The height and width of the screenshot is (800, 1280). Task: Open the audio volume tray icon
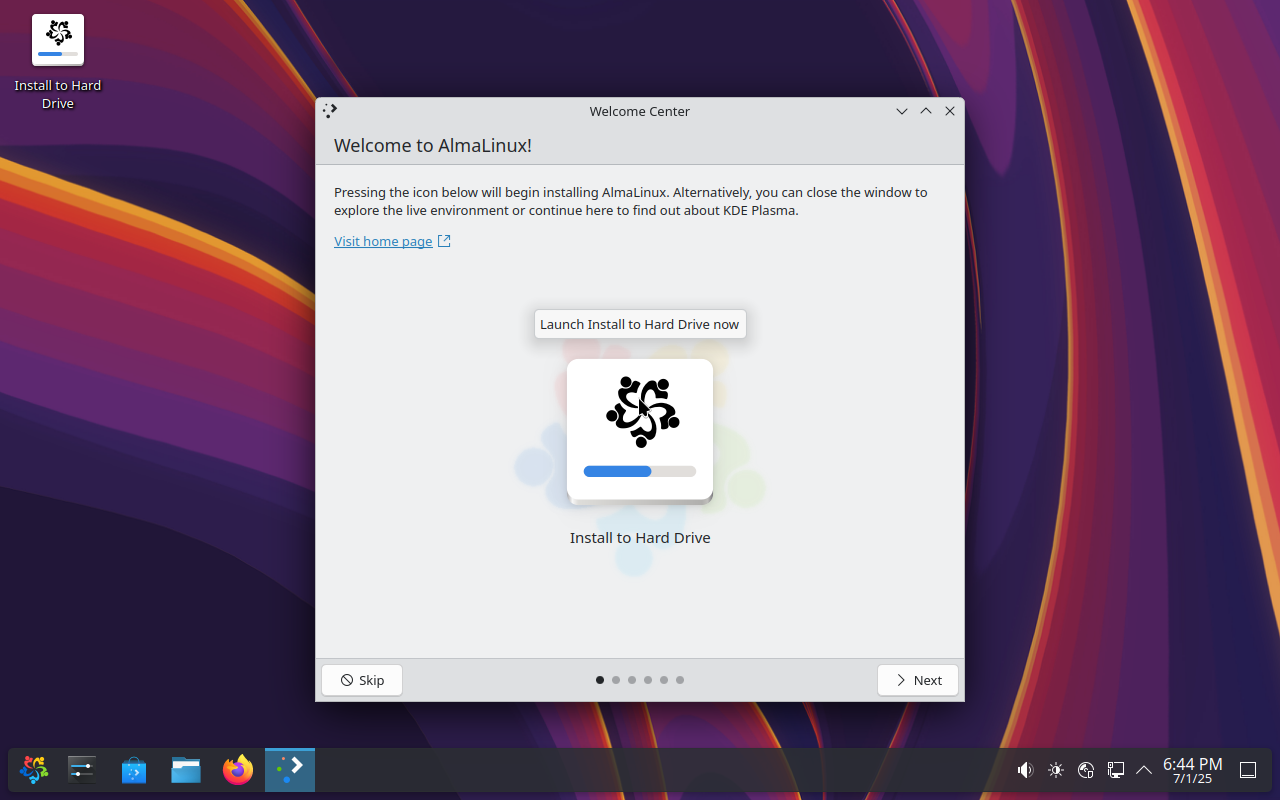point(1025,770)
